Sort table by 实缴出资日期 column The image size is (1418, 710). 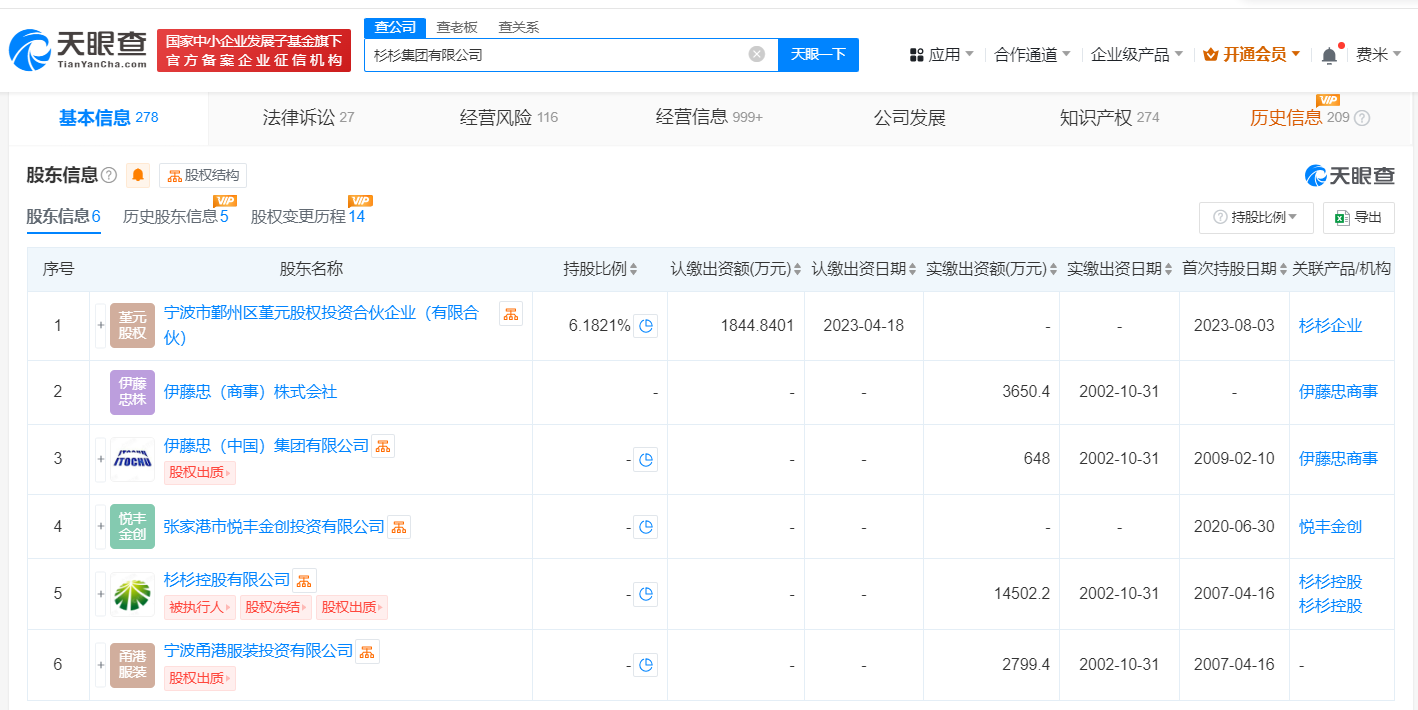click(1120, 269)
